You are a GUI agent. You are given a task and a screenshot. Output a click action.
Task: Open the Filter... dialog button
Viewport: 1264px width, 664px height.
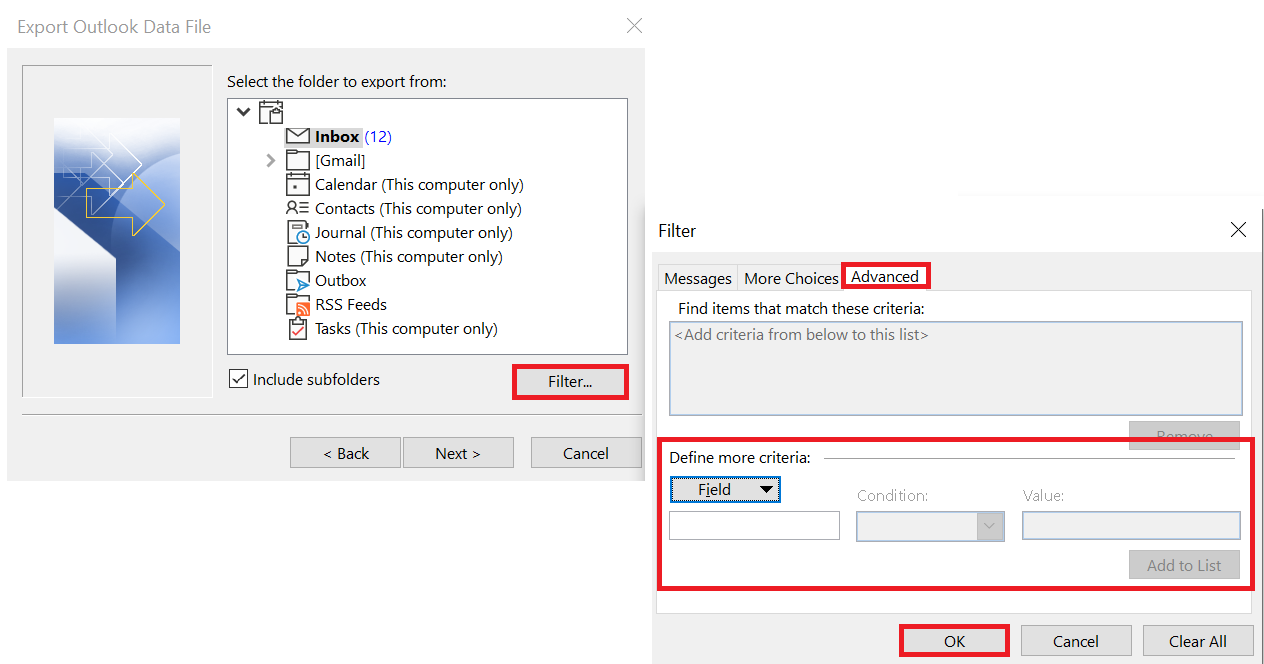(x=570, y=382)
